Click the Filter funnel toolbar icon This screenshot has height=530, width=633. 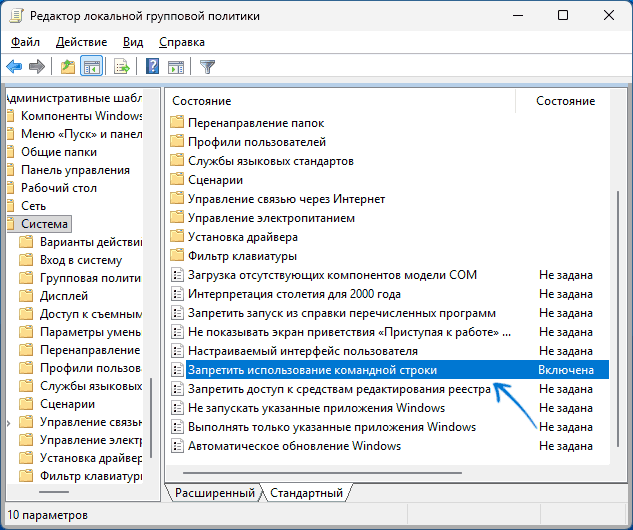pyautogui.click(x=208, y=67)
